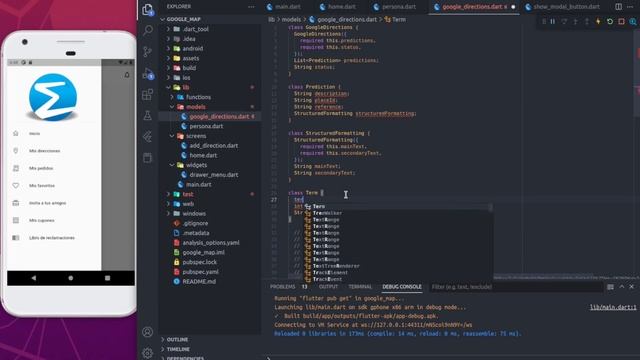Screen dimensions: 640x360
Task: Open the Extensions view
Action: pyautogui.click(x=148, y=95)
